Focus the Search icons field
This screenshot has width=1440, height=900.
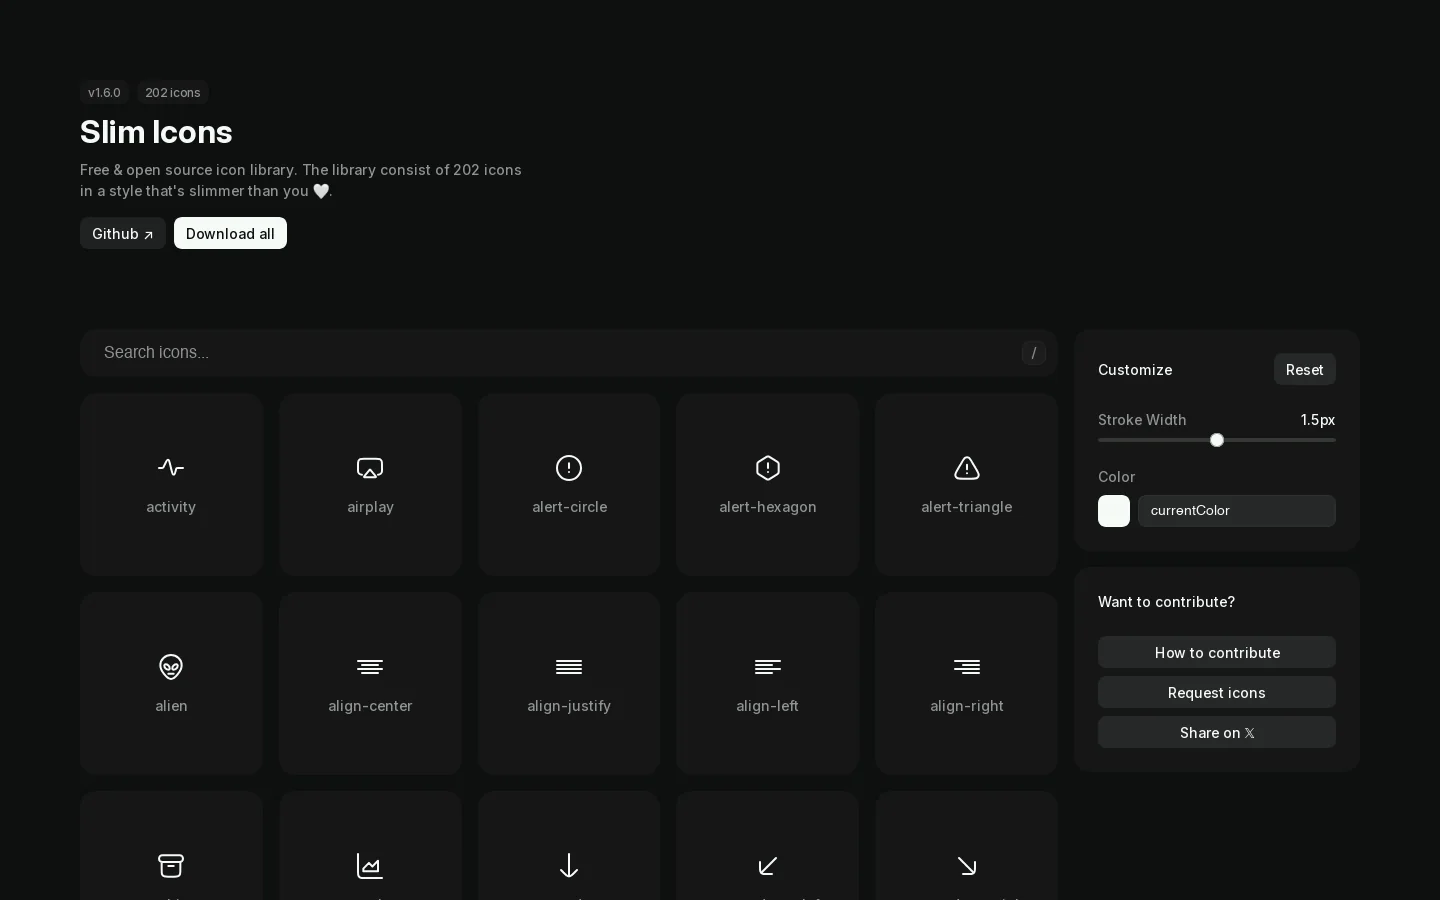(x=569, y=353)
